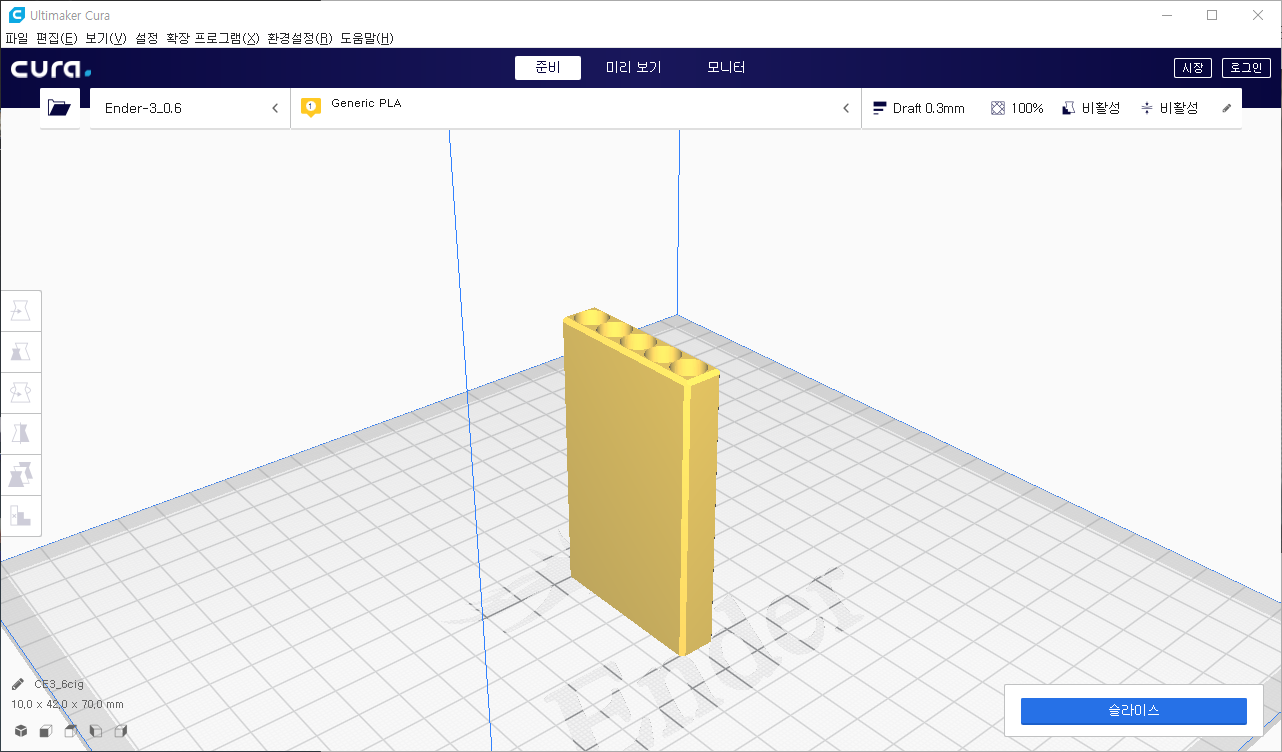Viewport: 1282px width, 752px height.
Task: Open the 파일 menu
Action: coord(17,38)
